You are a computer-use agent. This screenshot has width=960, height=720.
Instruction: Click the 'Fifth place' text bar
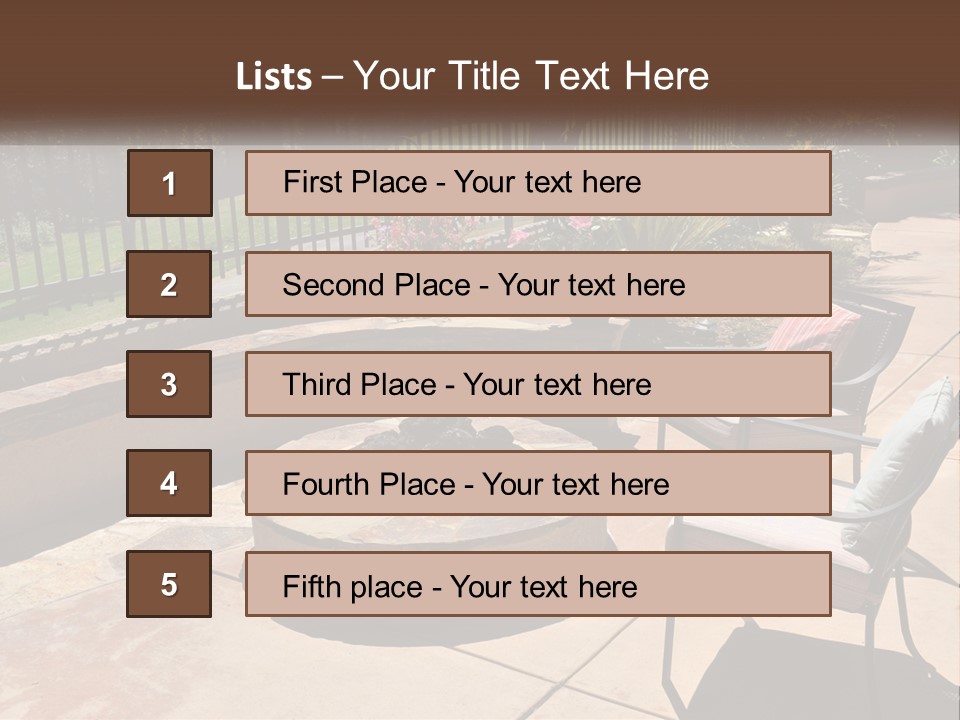[538, 584]
